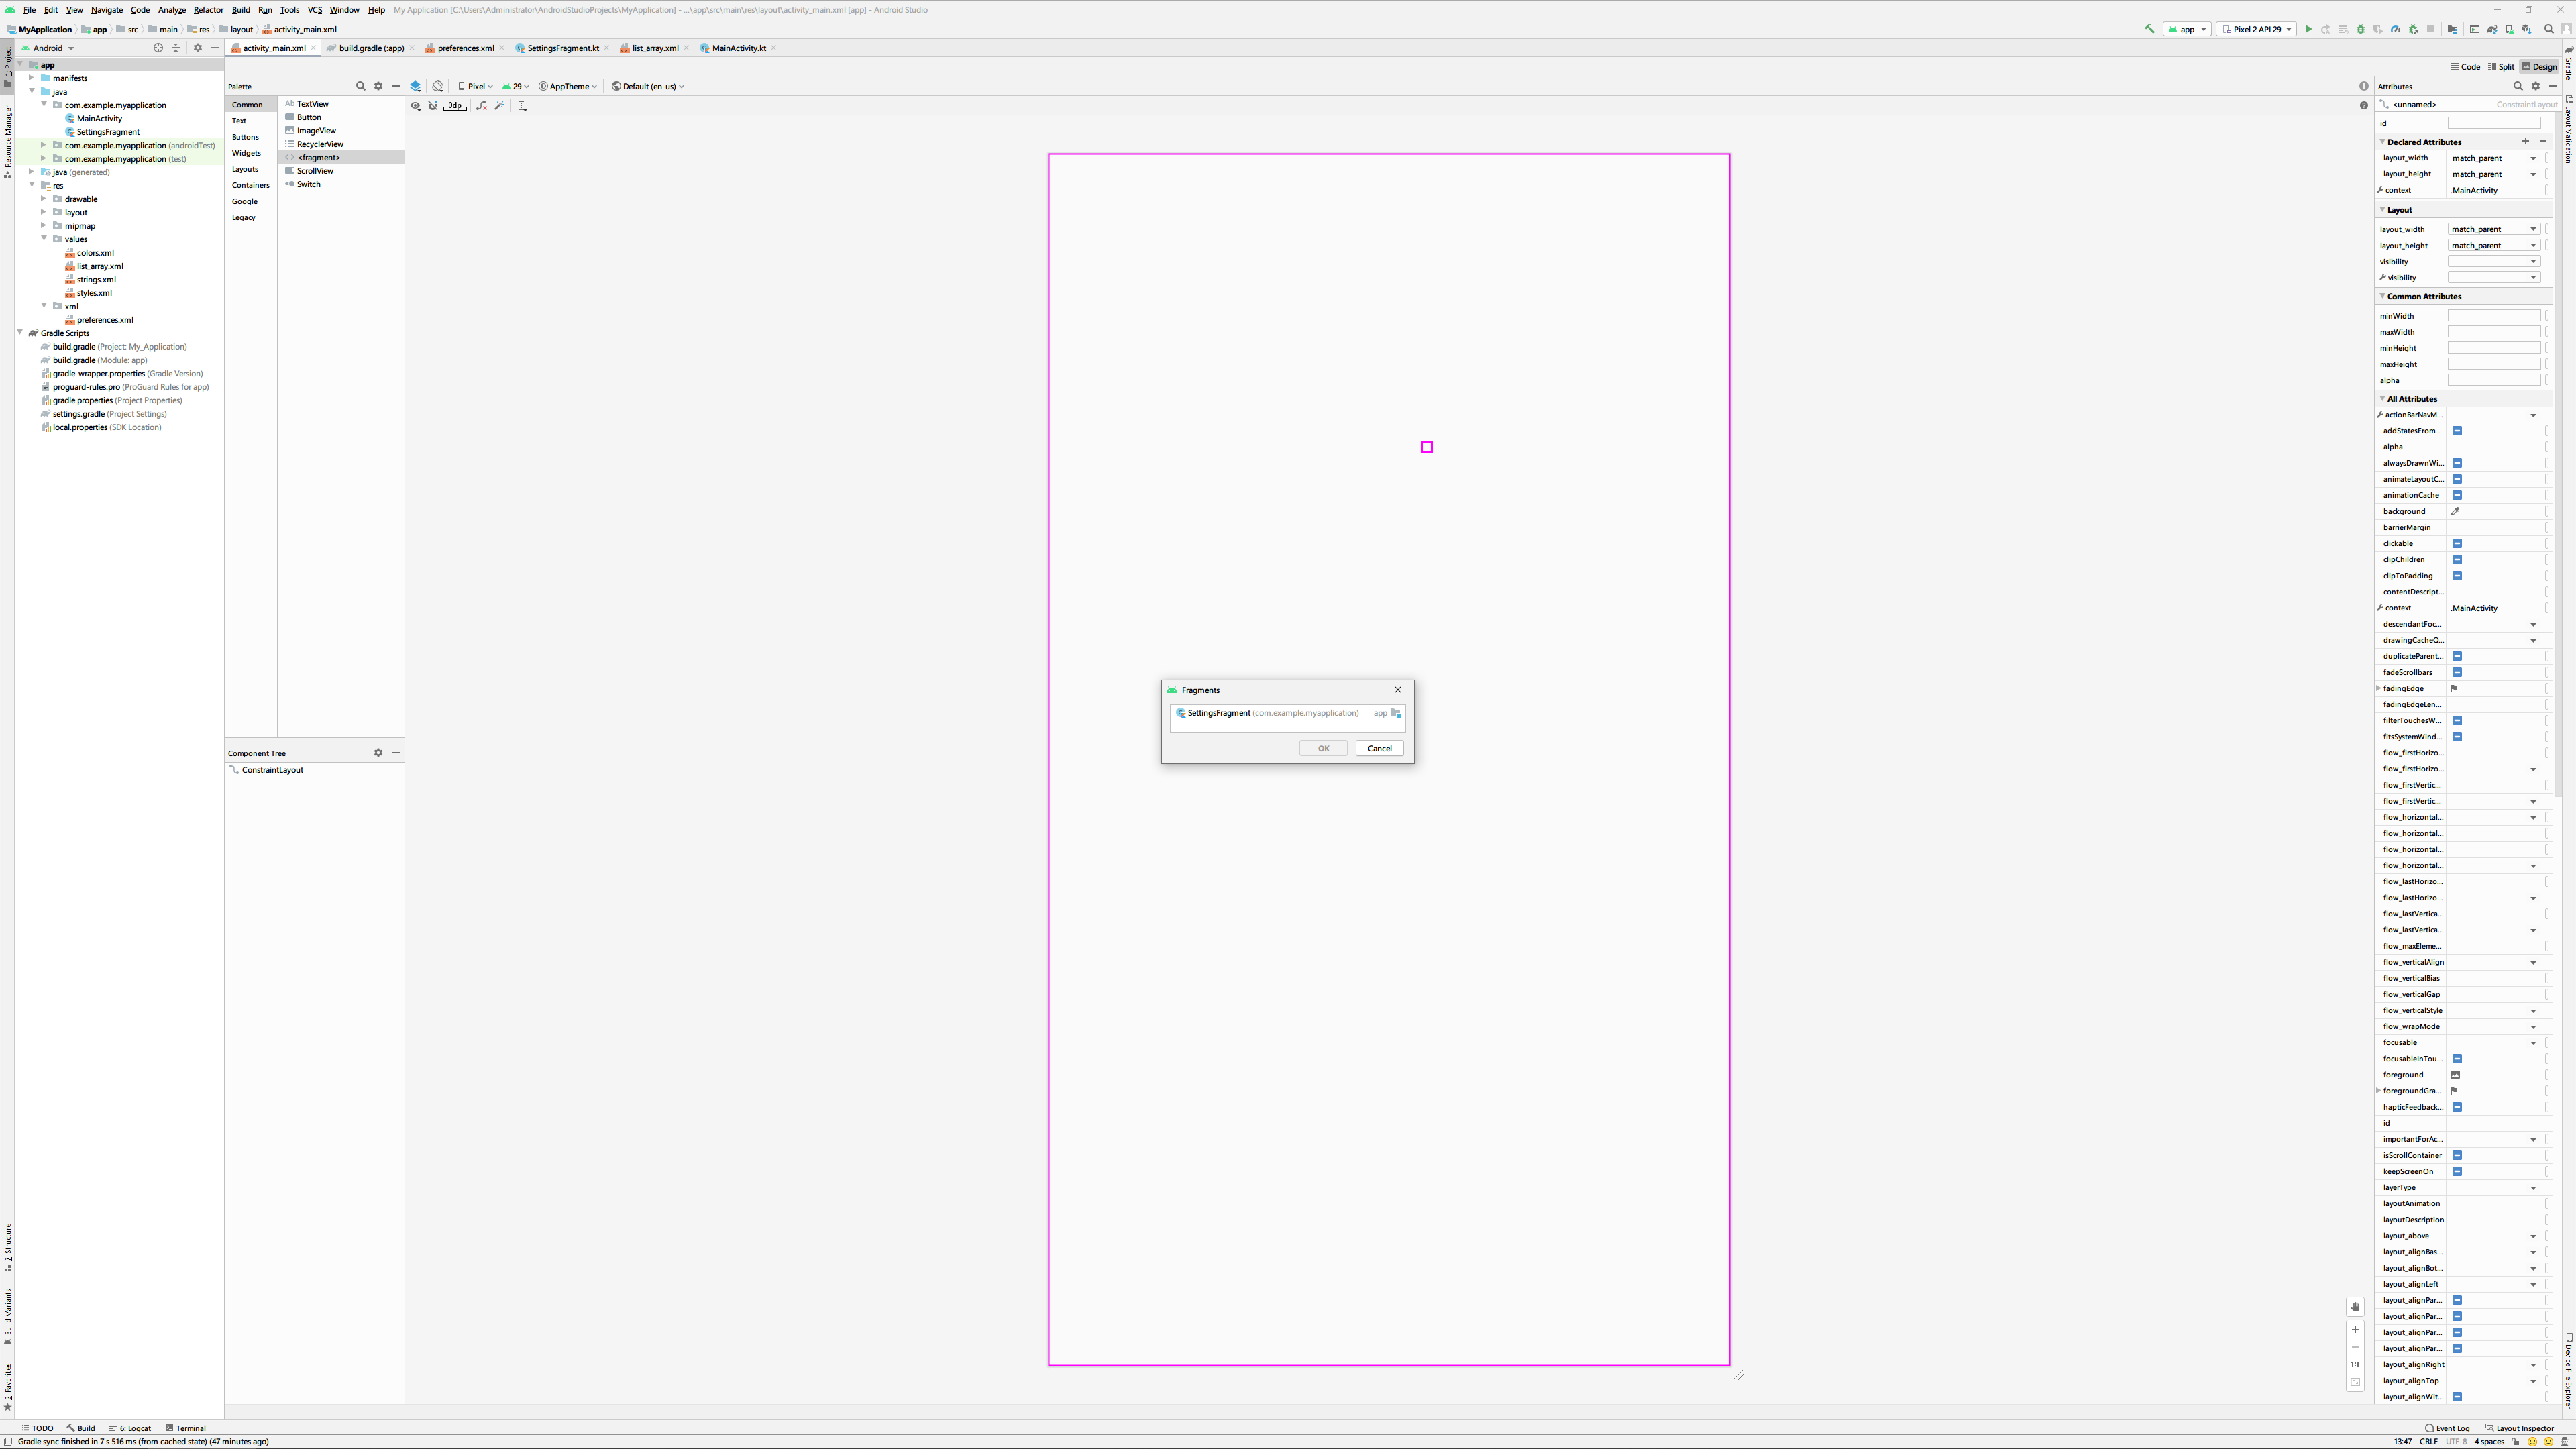Switch to the Split view mode

2501,67
